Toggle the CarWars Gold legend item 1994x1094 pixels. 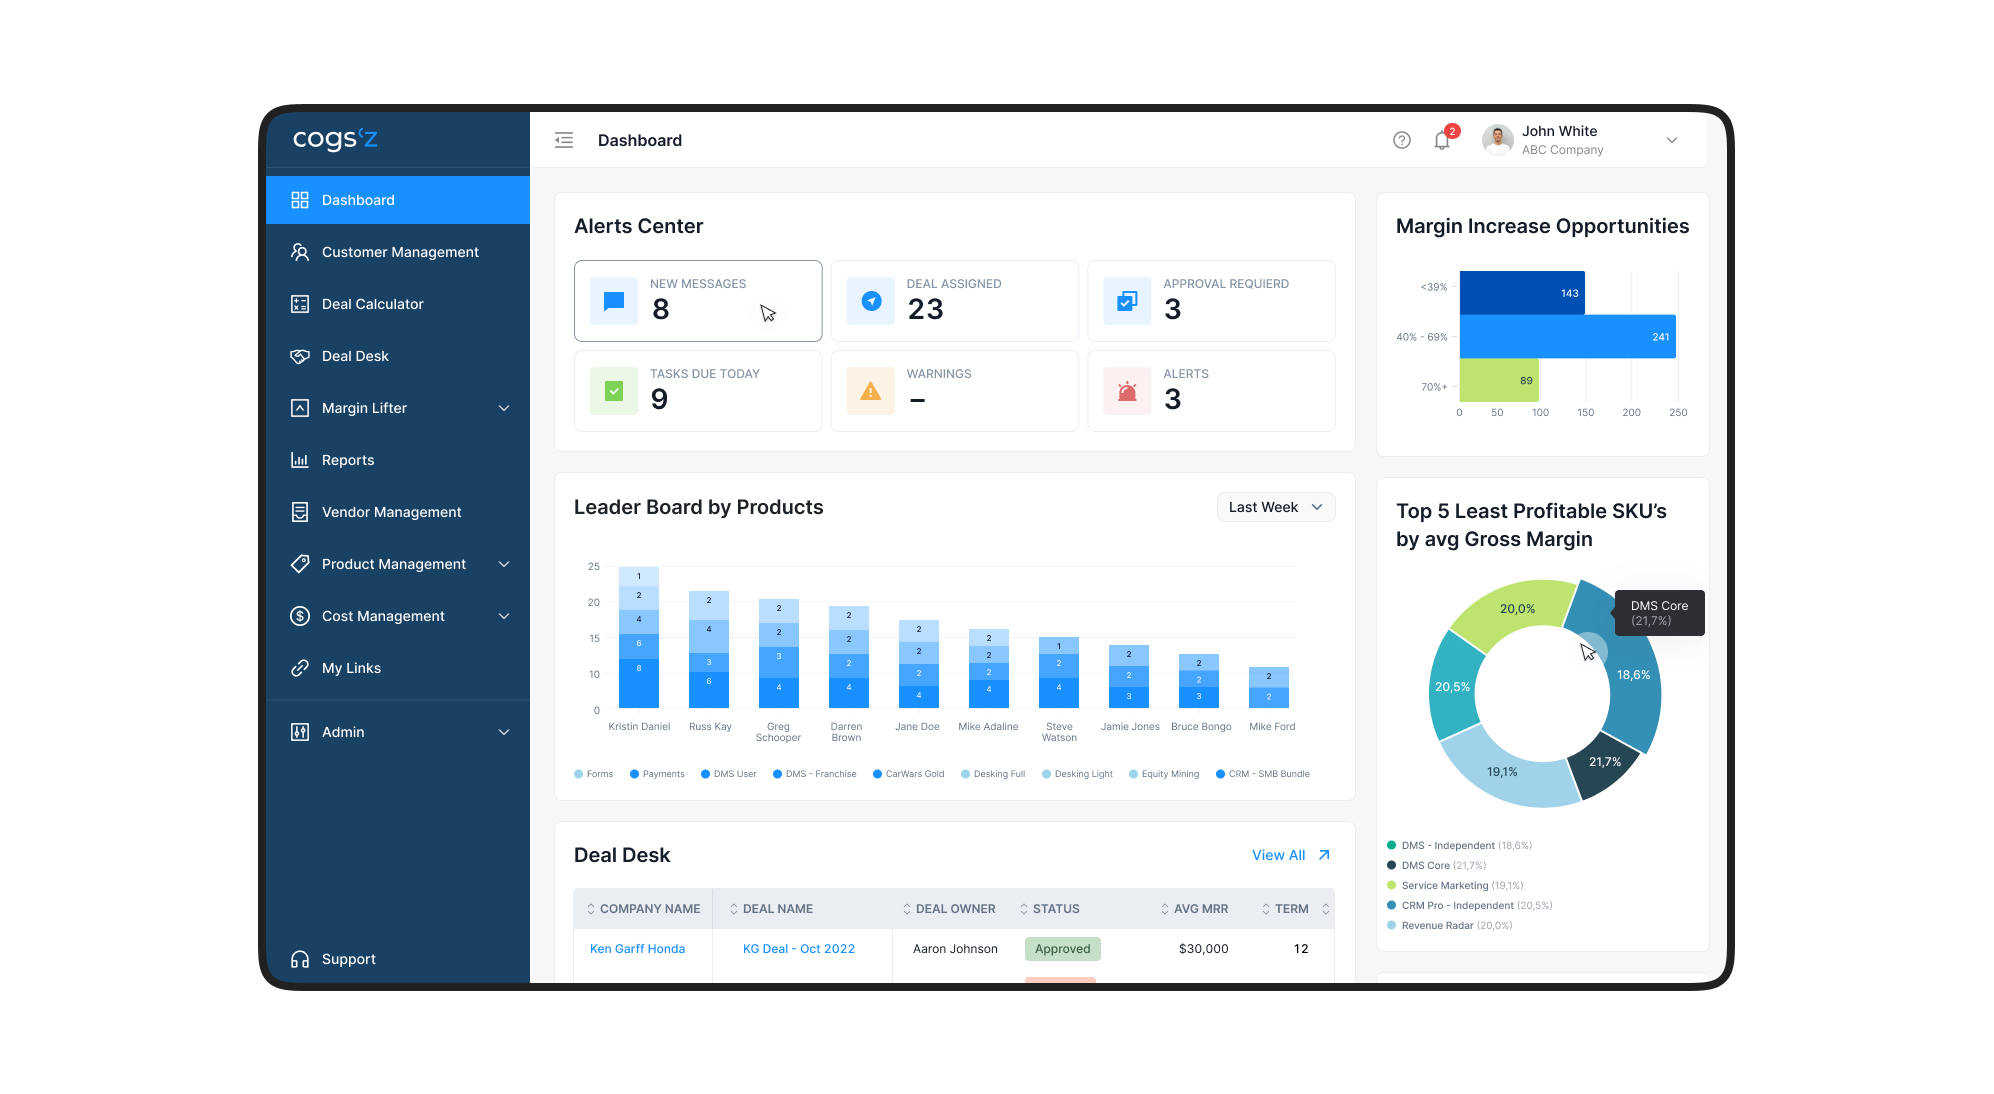point(908,773)
